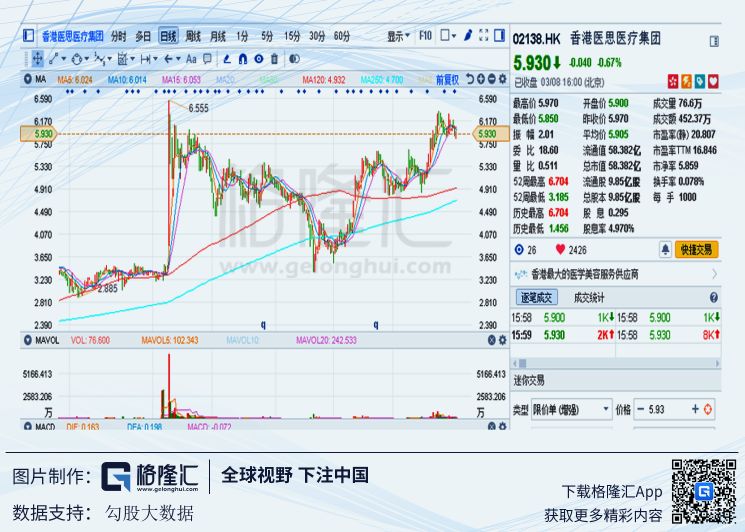745x532 pixels.
Task: Select the crosshair move tool
Action: [38, 59]
